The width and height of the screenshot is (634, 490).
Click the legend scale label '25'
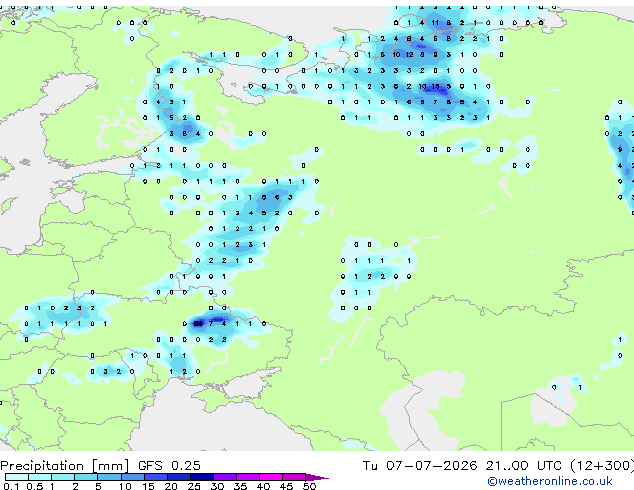click(x=194, y=486)
